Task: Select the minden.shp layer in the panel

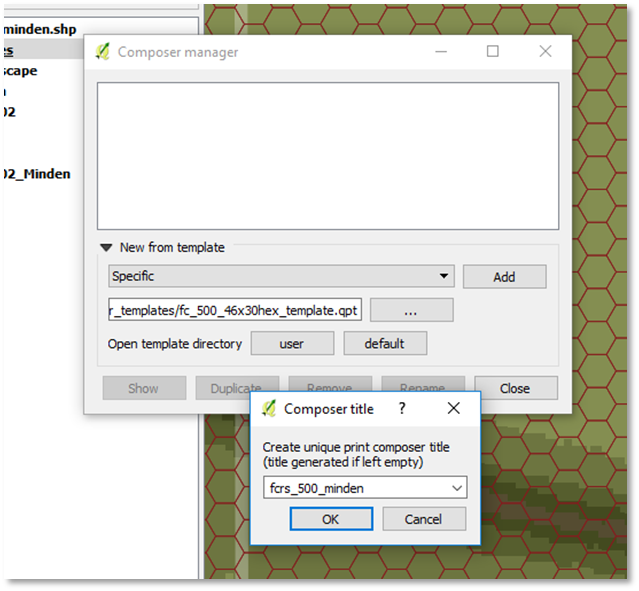Action: [x=40, y=30]
